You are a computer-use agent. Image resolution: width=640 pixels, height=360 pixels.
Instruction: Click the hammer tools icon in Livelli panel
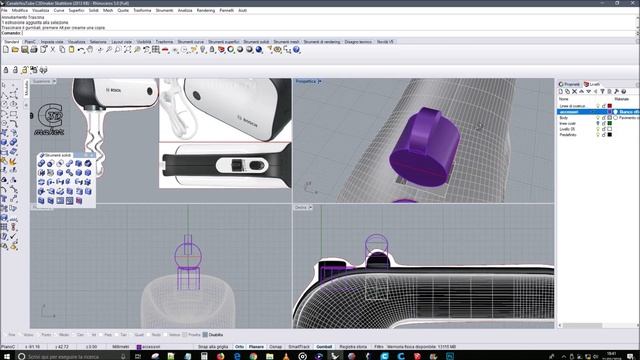616,91
